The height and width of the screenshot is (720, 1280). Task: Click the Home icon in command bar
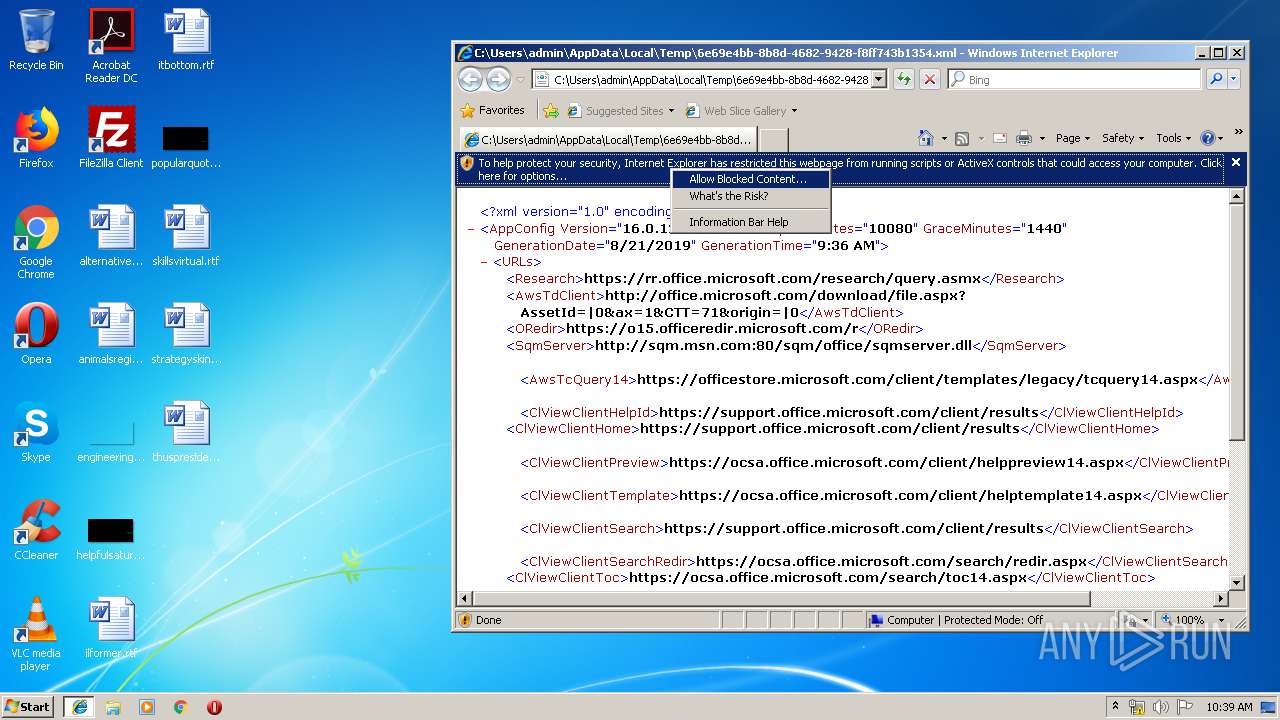(x=925, y=138)
